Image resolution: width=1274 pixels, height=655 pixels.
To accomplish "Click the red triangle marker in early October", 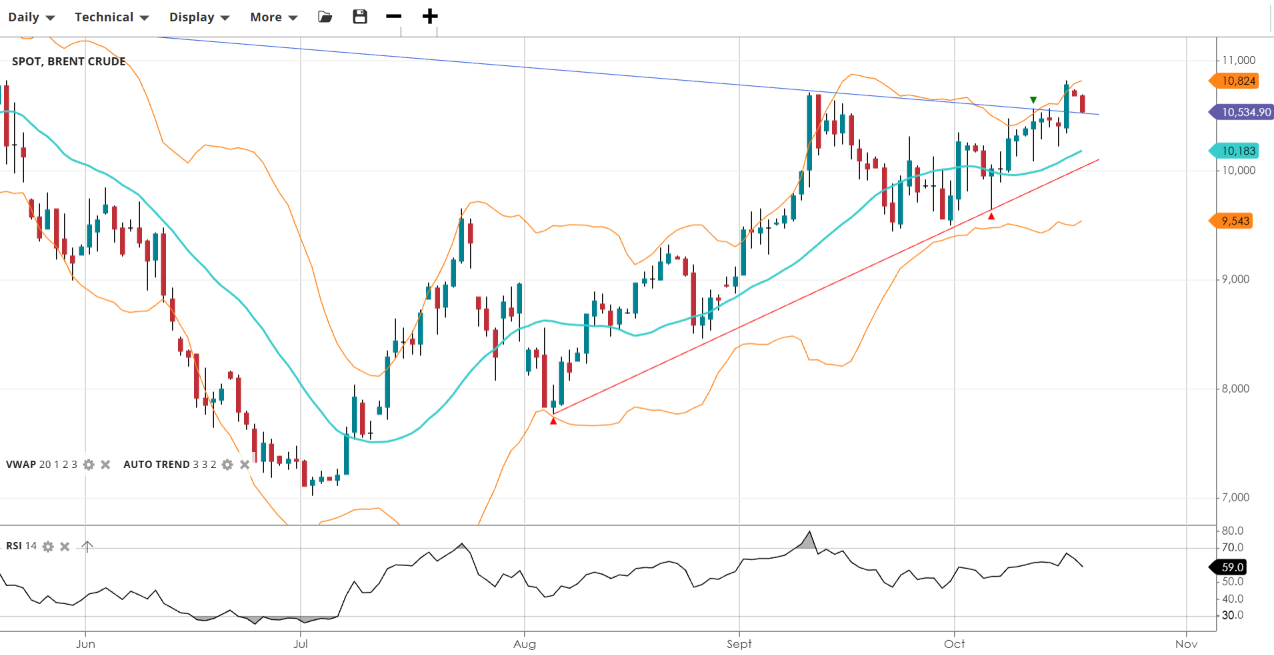I will tap(991, 216).
